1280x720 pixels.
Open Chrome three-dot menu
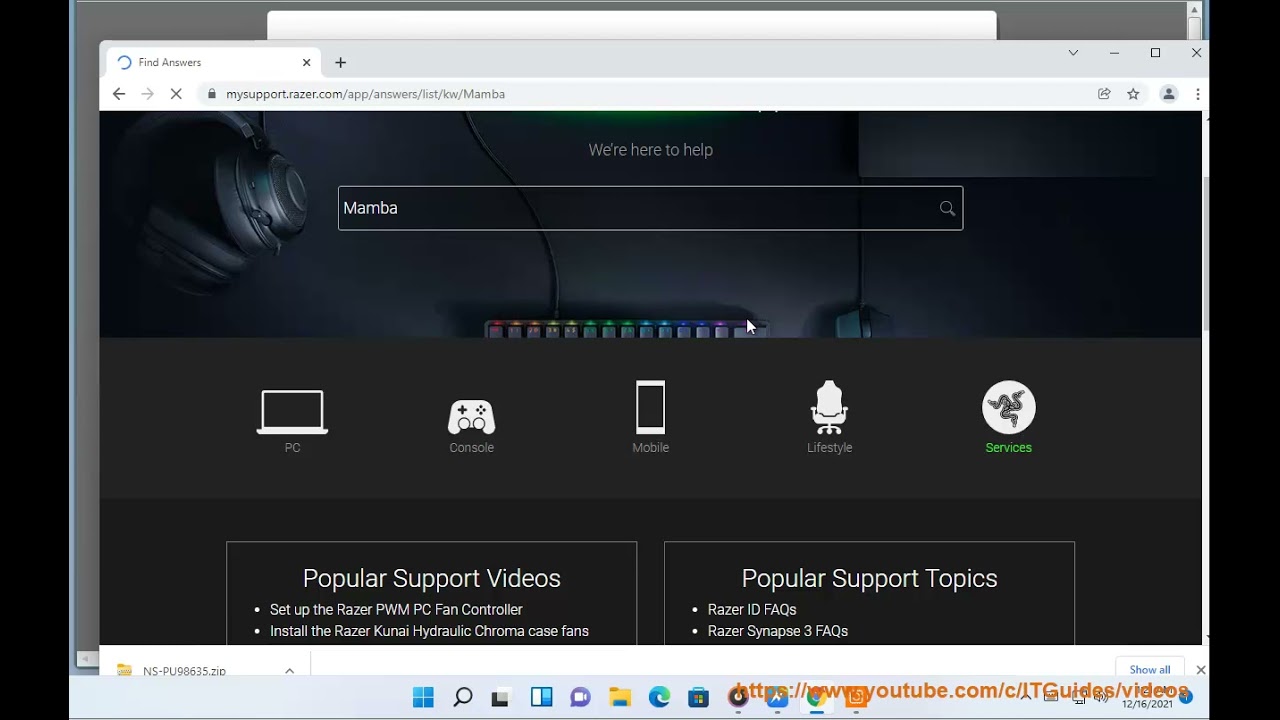click(x=1197, y=94)
